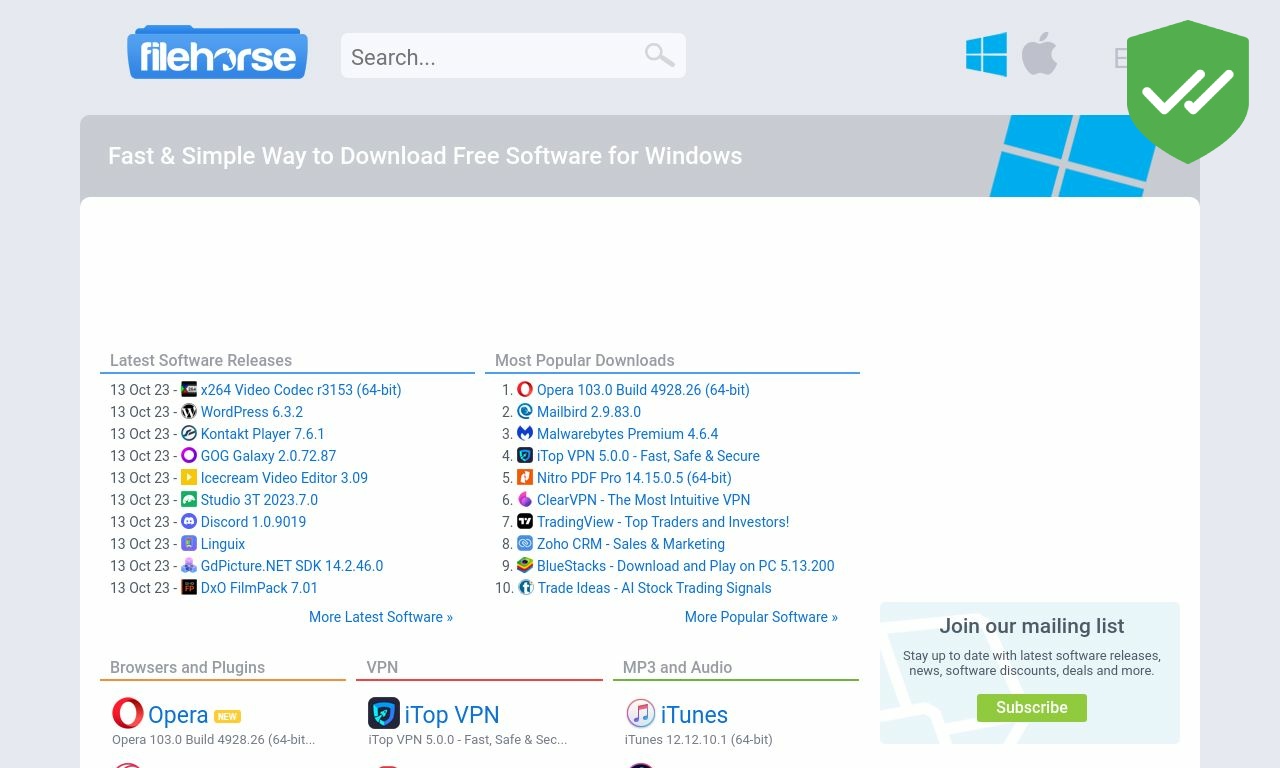Open WordPress 6.3.2 link
This screenshot has width=1280, height=768.
pyautogui.click(x=252, y=412)
